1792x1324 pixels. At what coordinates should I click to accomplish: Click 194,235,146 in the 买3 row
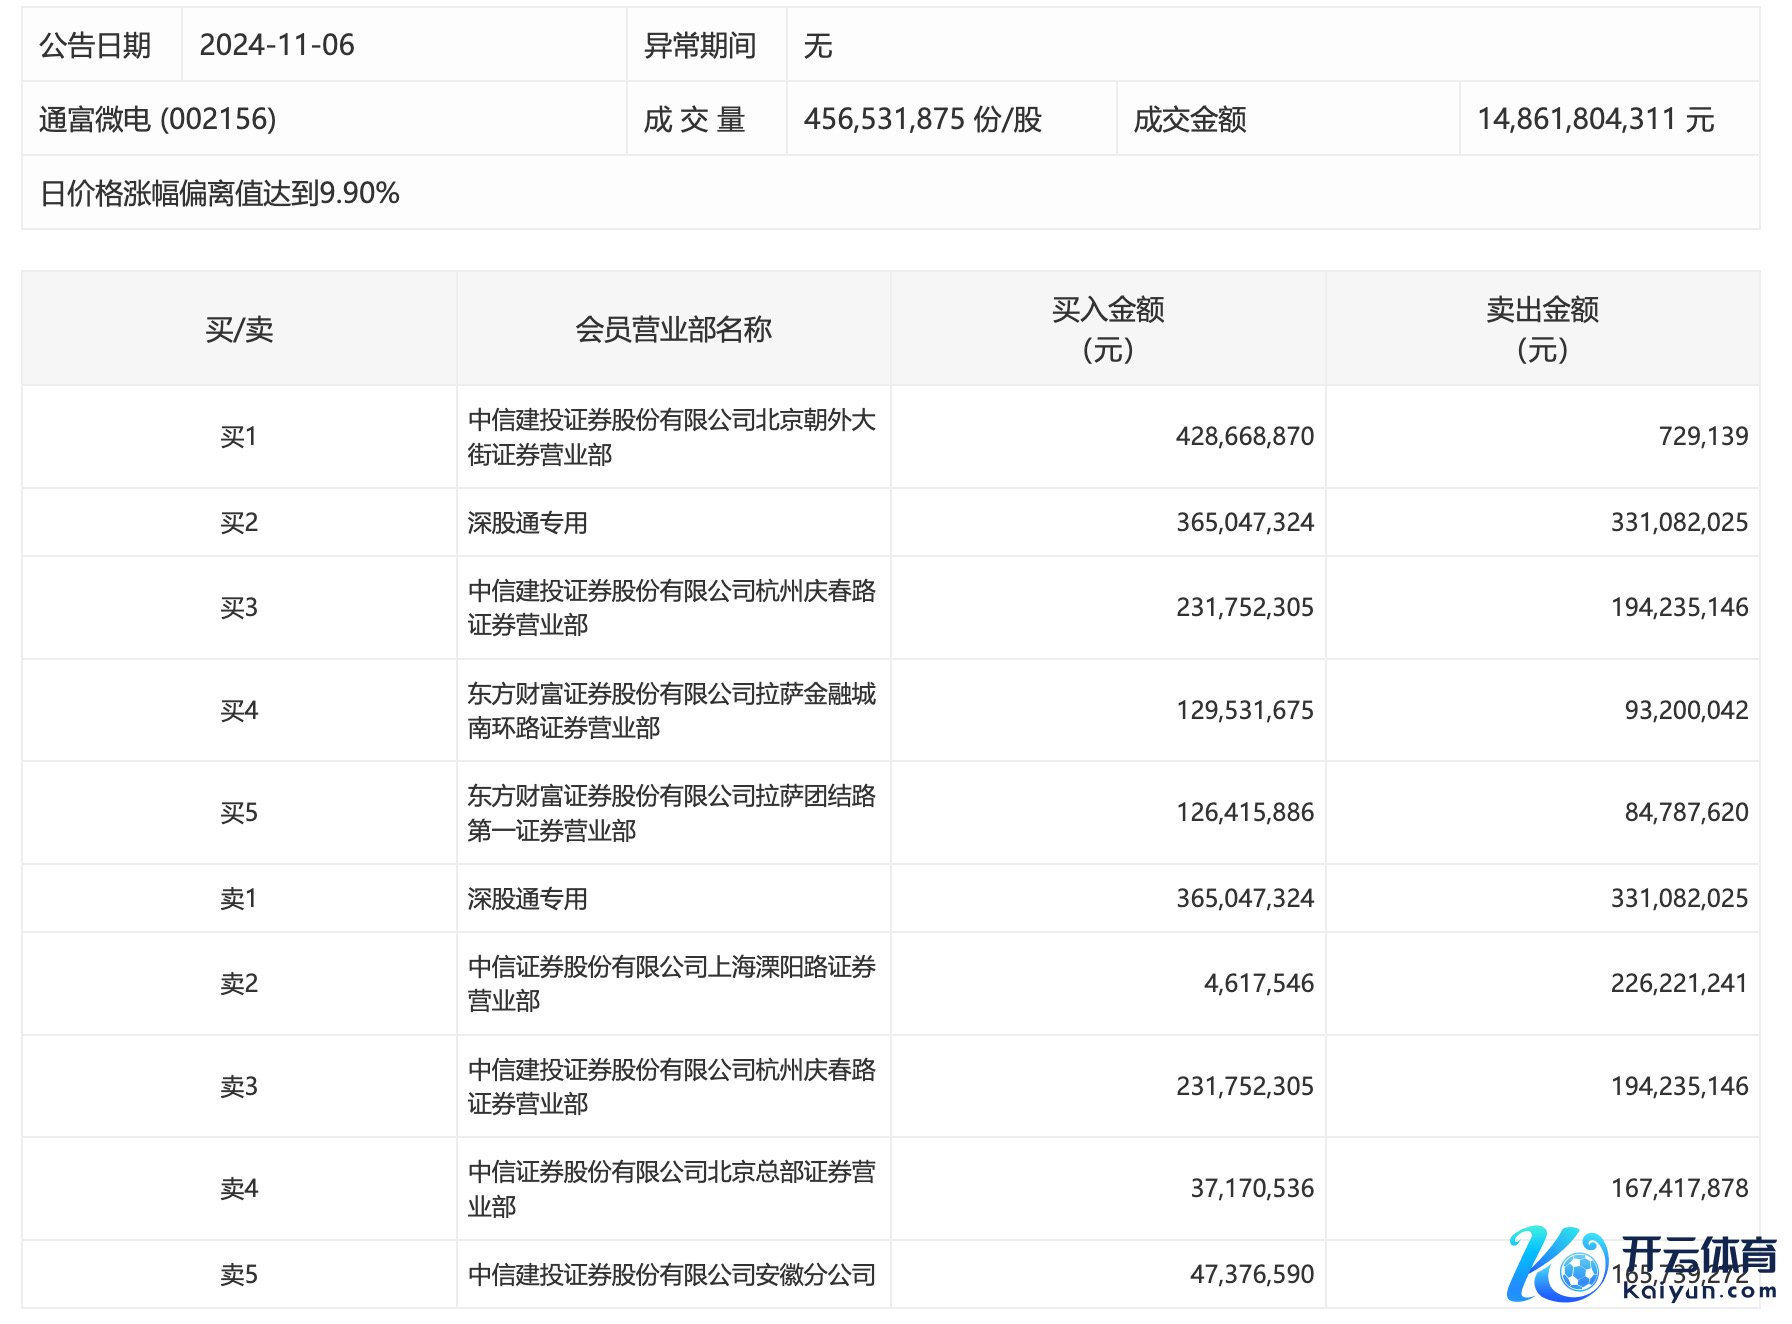pyautogui.click(x=1679, y=608)
